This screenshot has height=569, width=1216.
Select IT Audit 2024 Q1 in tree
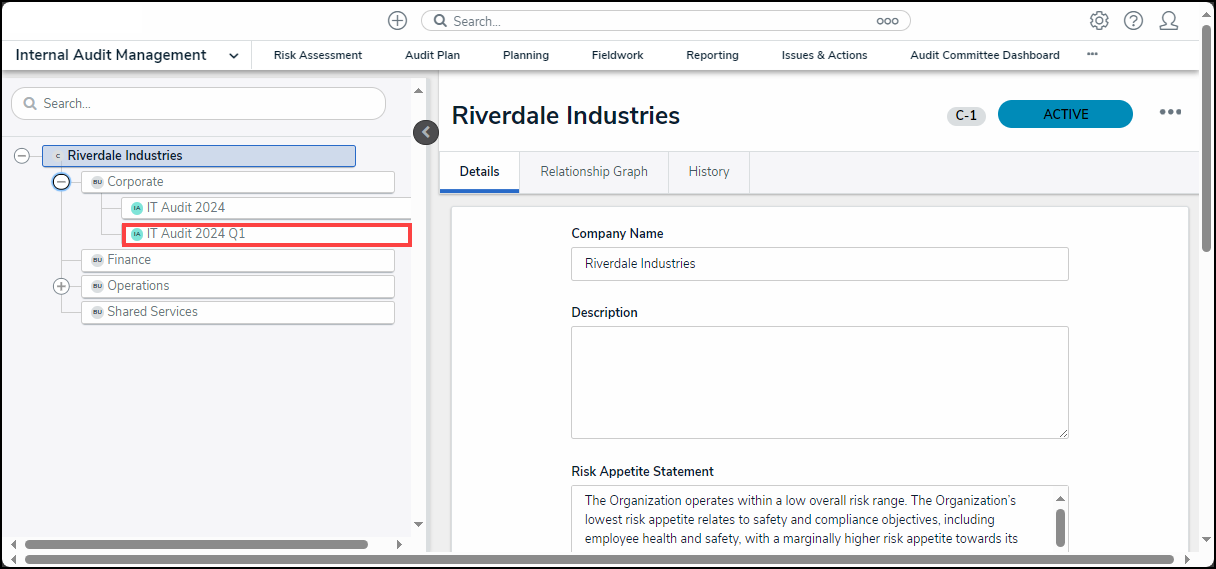[196, 234]
